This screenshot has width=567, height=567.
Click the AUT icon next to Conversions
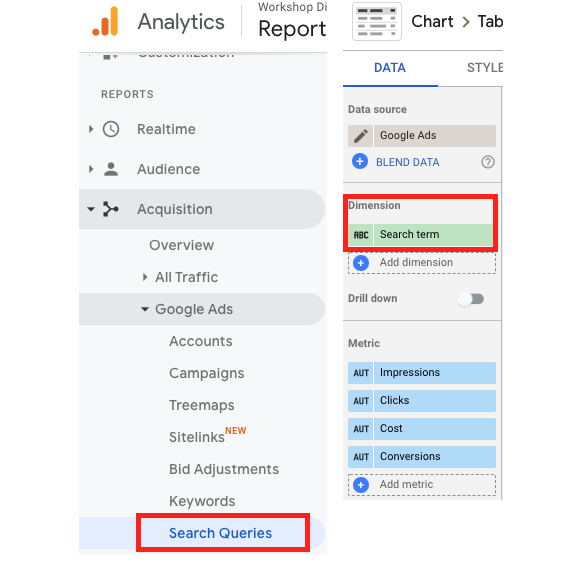coord(361,457)
